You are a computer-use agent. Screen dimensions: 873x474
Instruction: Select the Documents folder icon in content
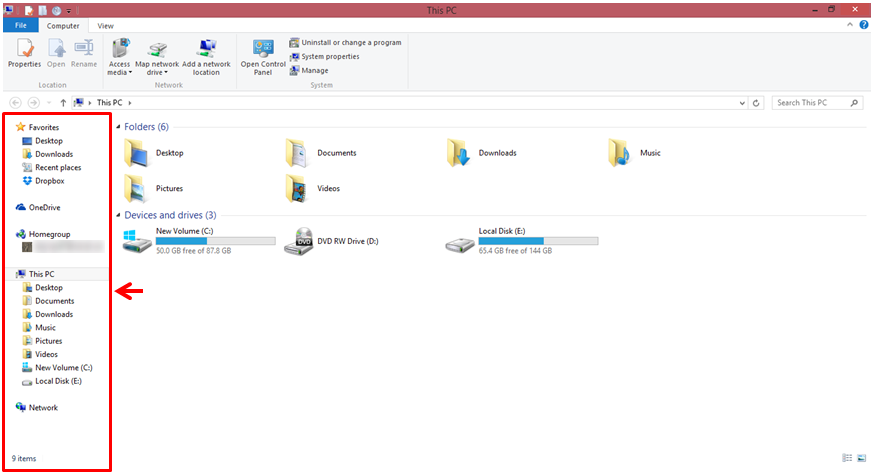coord(297,153)
